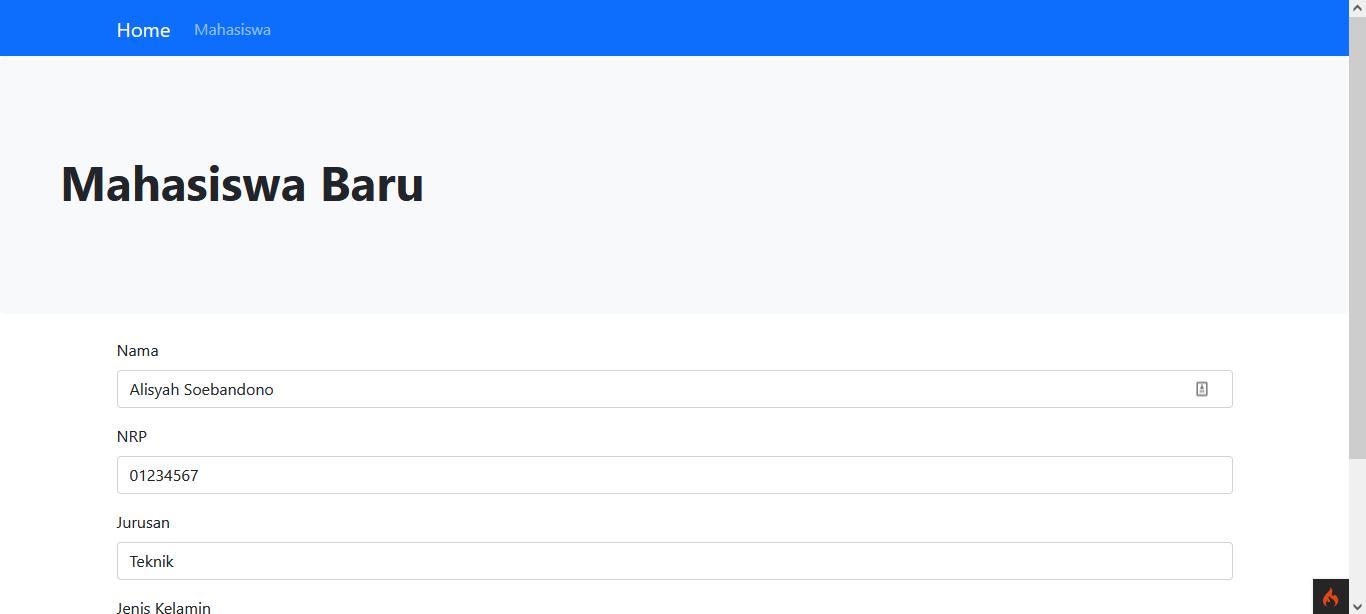
Task: Click the autofill contact icon in Nama field
Action: [1202, 389]
